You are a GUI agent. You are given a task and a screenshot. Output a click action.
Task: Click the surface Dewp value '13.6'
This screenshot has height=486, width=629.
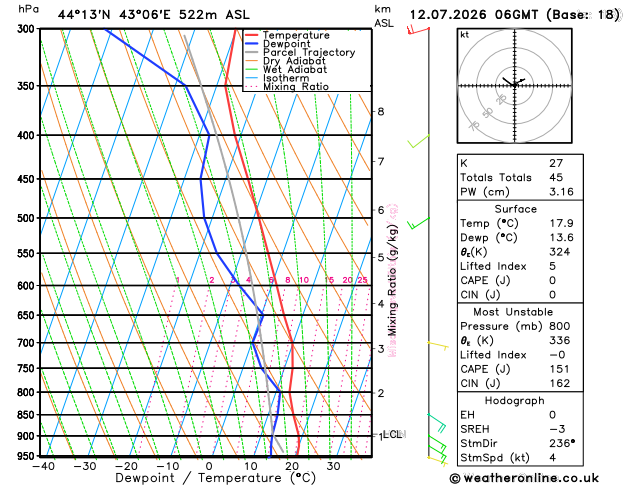561,237
